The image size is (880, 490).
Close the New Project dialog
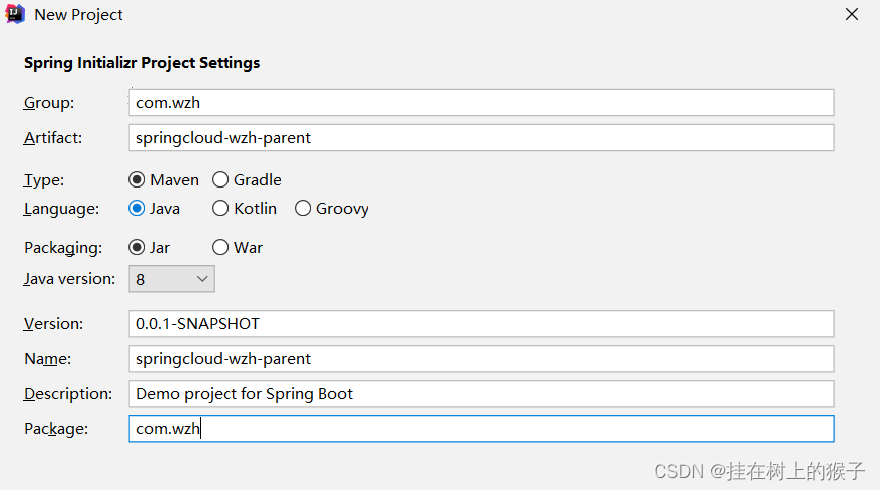[x=851, y=14]
